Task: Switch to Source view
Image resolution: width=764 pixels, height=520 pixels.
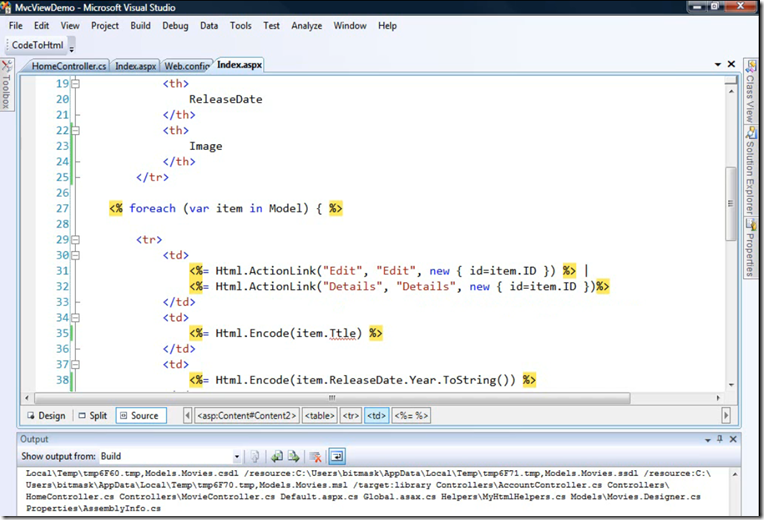Action: (x=140, y=416)
